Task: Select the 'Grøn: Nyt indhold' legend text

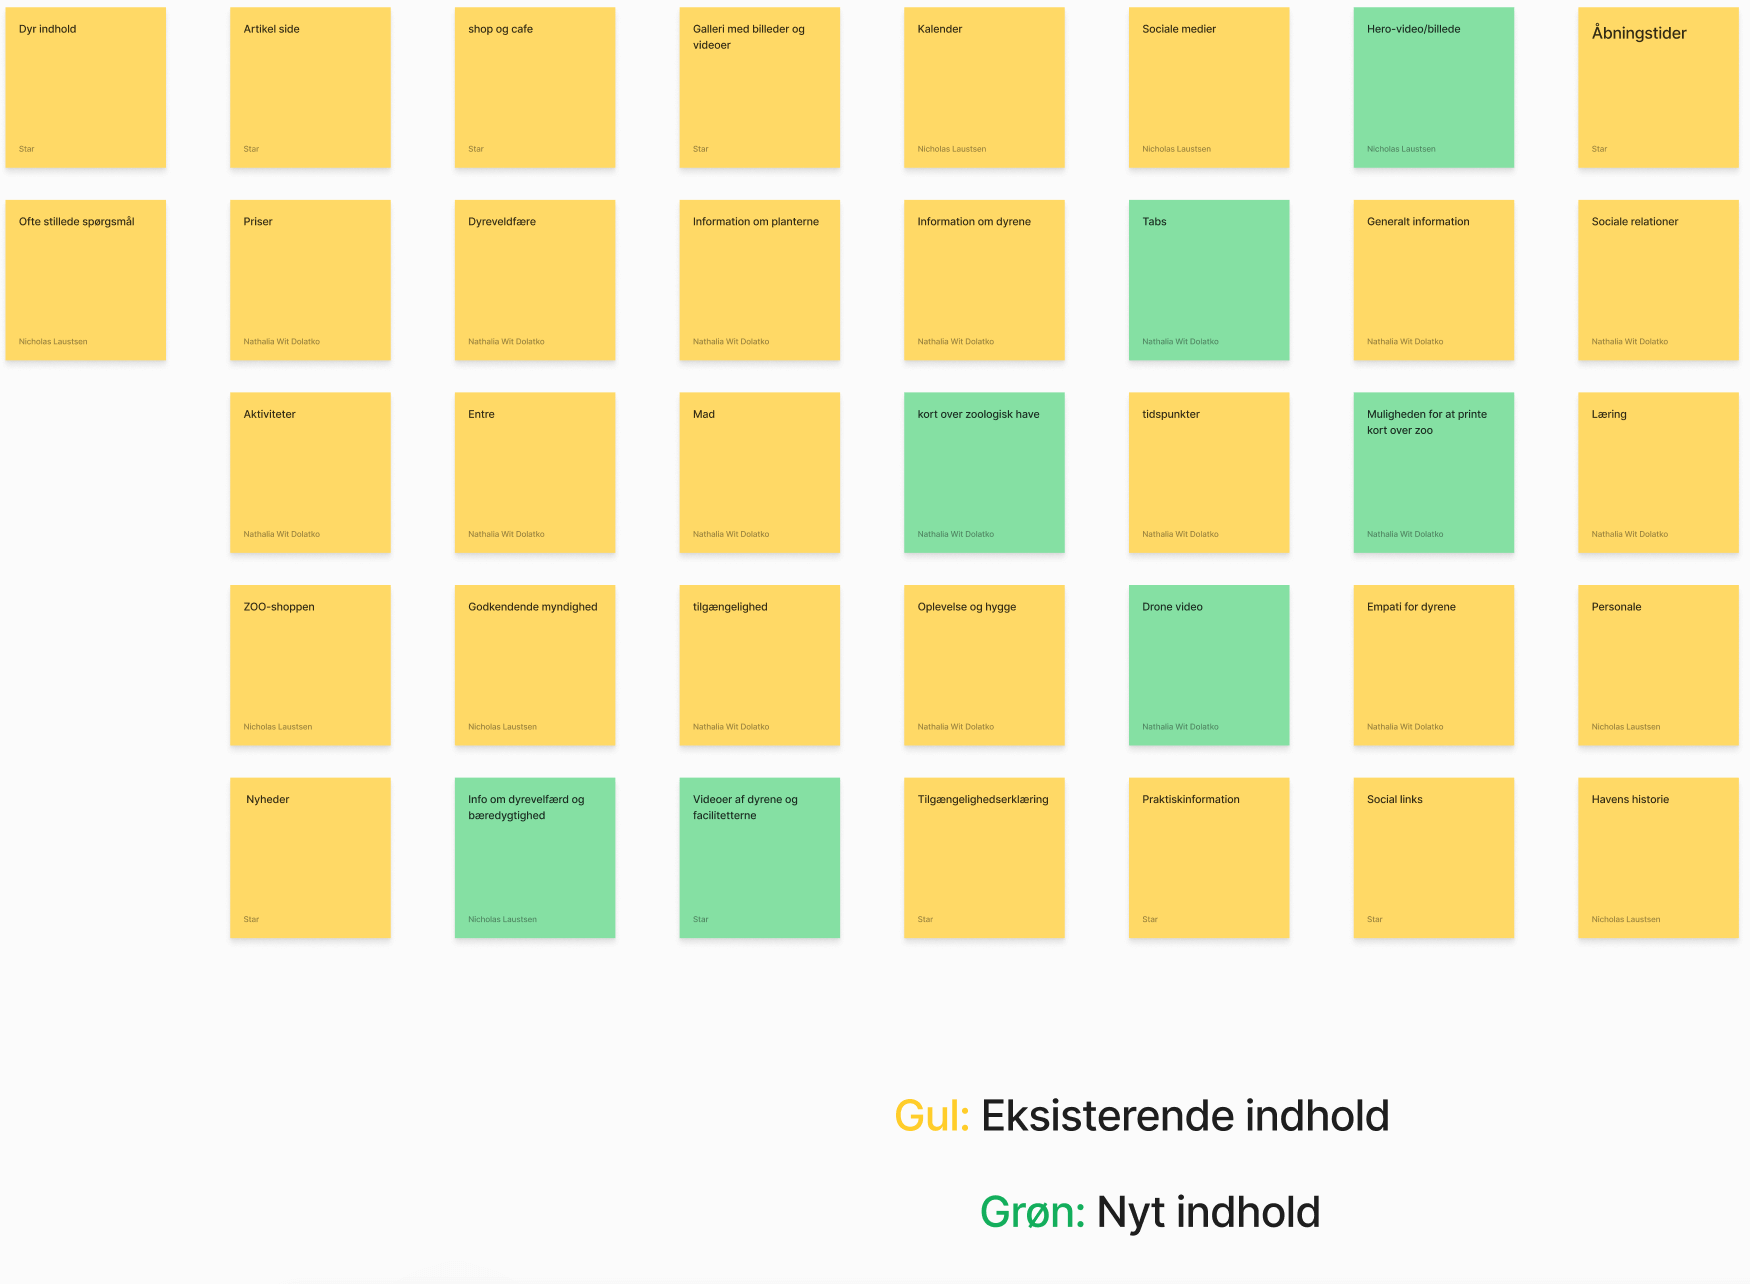Action: pyautogui.click(x=1150, y=1212)
